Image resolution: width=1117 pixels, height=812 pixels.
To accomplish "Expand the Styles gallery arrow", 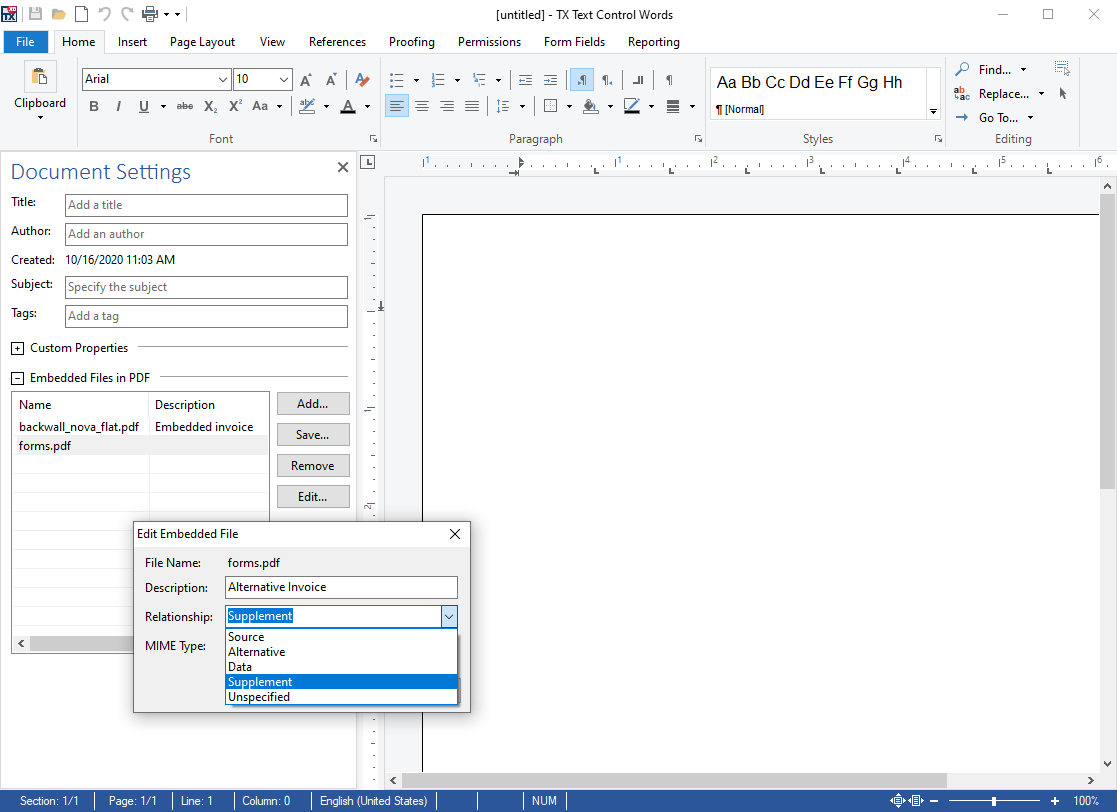I will pyautogui.click(x=933, y=111).
